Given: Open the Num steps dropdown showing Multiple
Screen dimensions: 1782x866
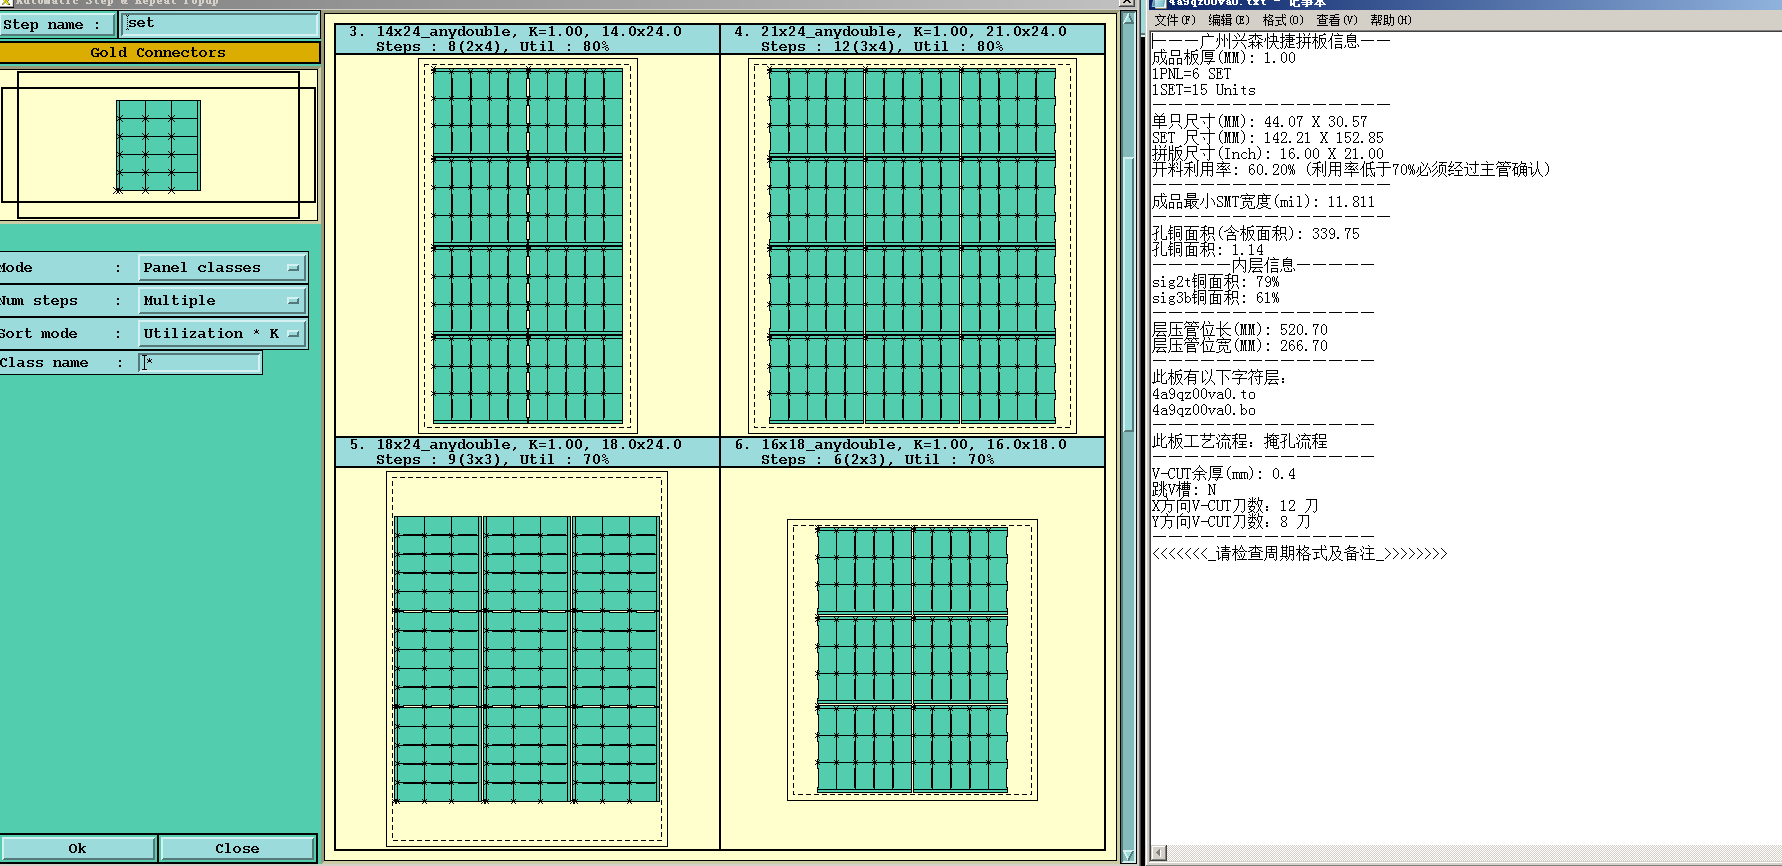Looking at the screenshot, I should point(222,301).
